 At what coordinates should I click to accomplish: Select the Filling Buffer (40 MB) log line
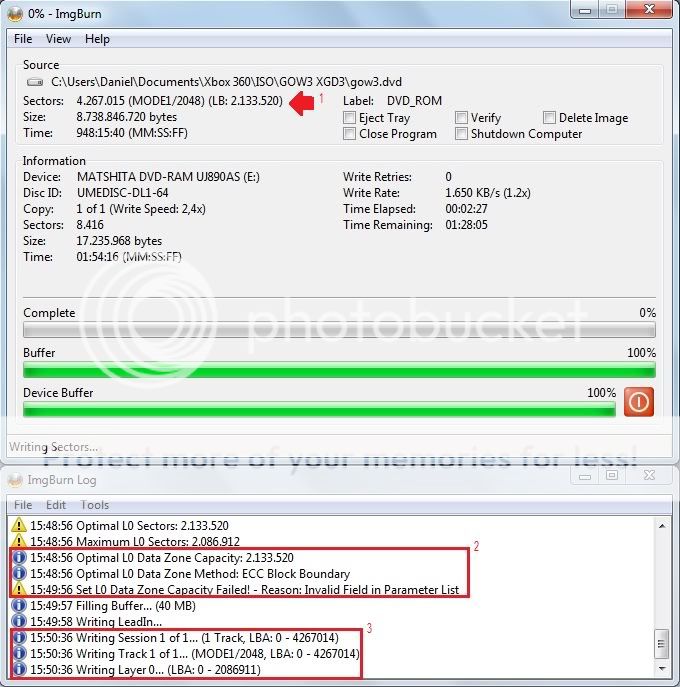pyautogui.click(x=113, y=606)
